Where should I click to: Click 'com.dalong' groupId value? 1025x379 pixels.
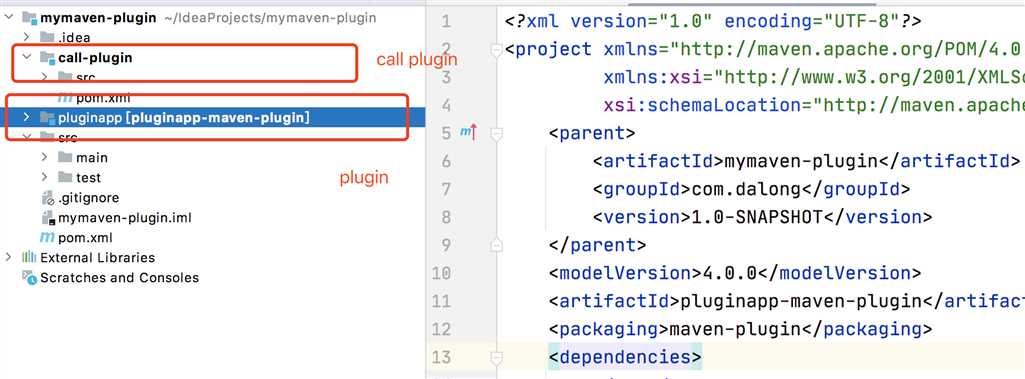[x=746, y=190]
